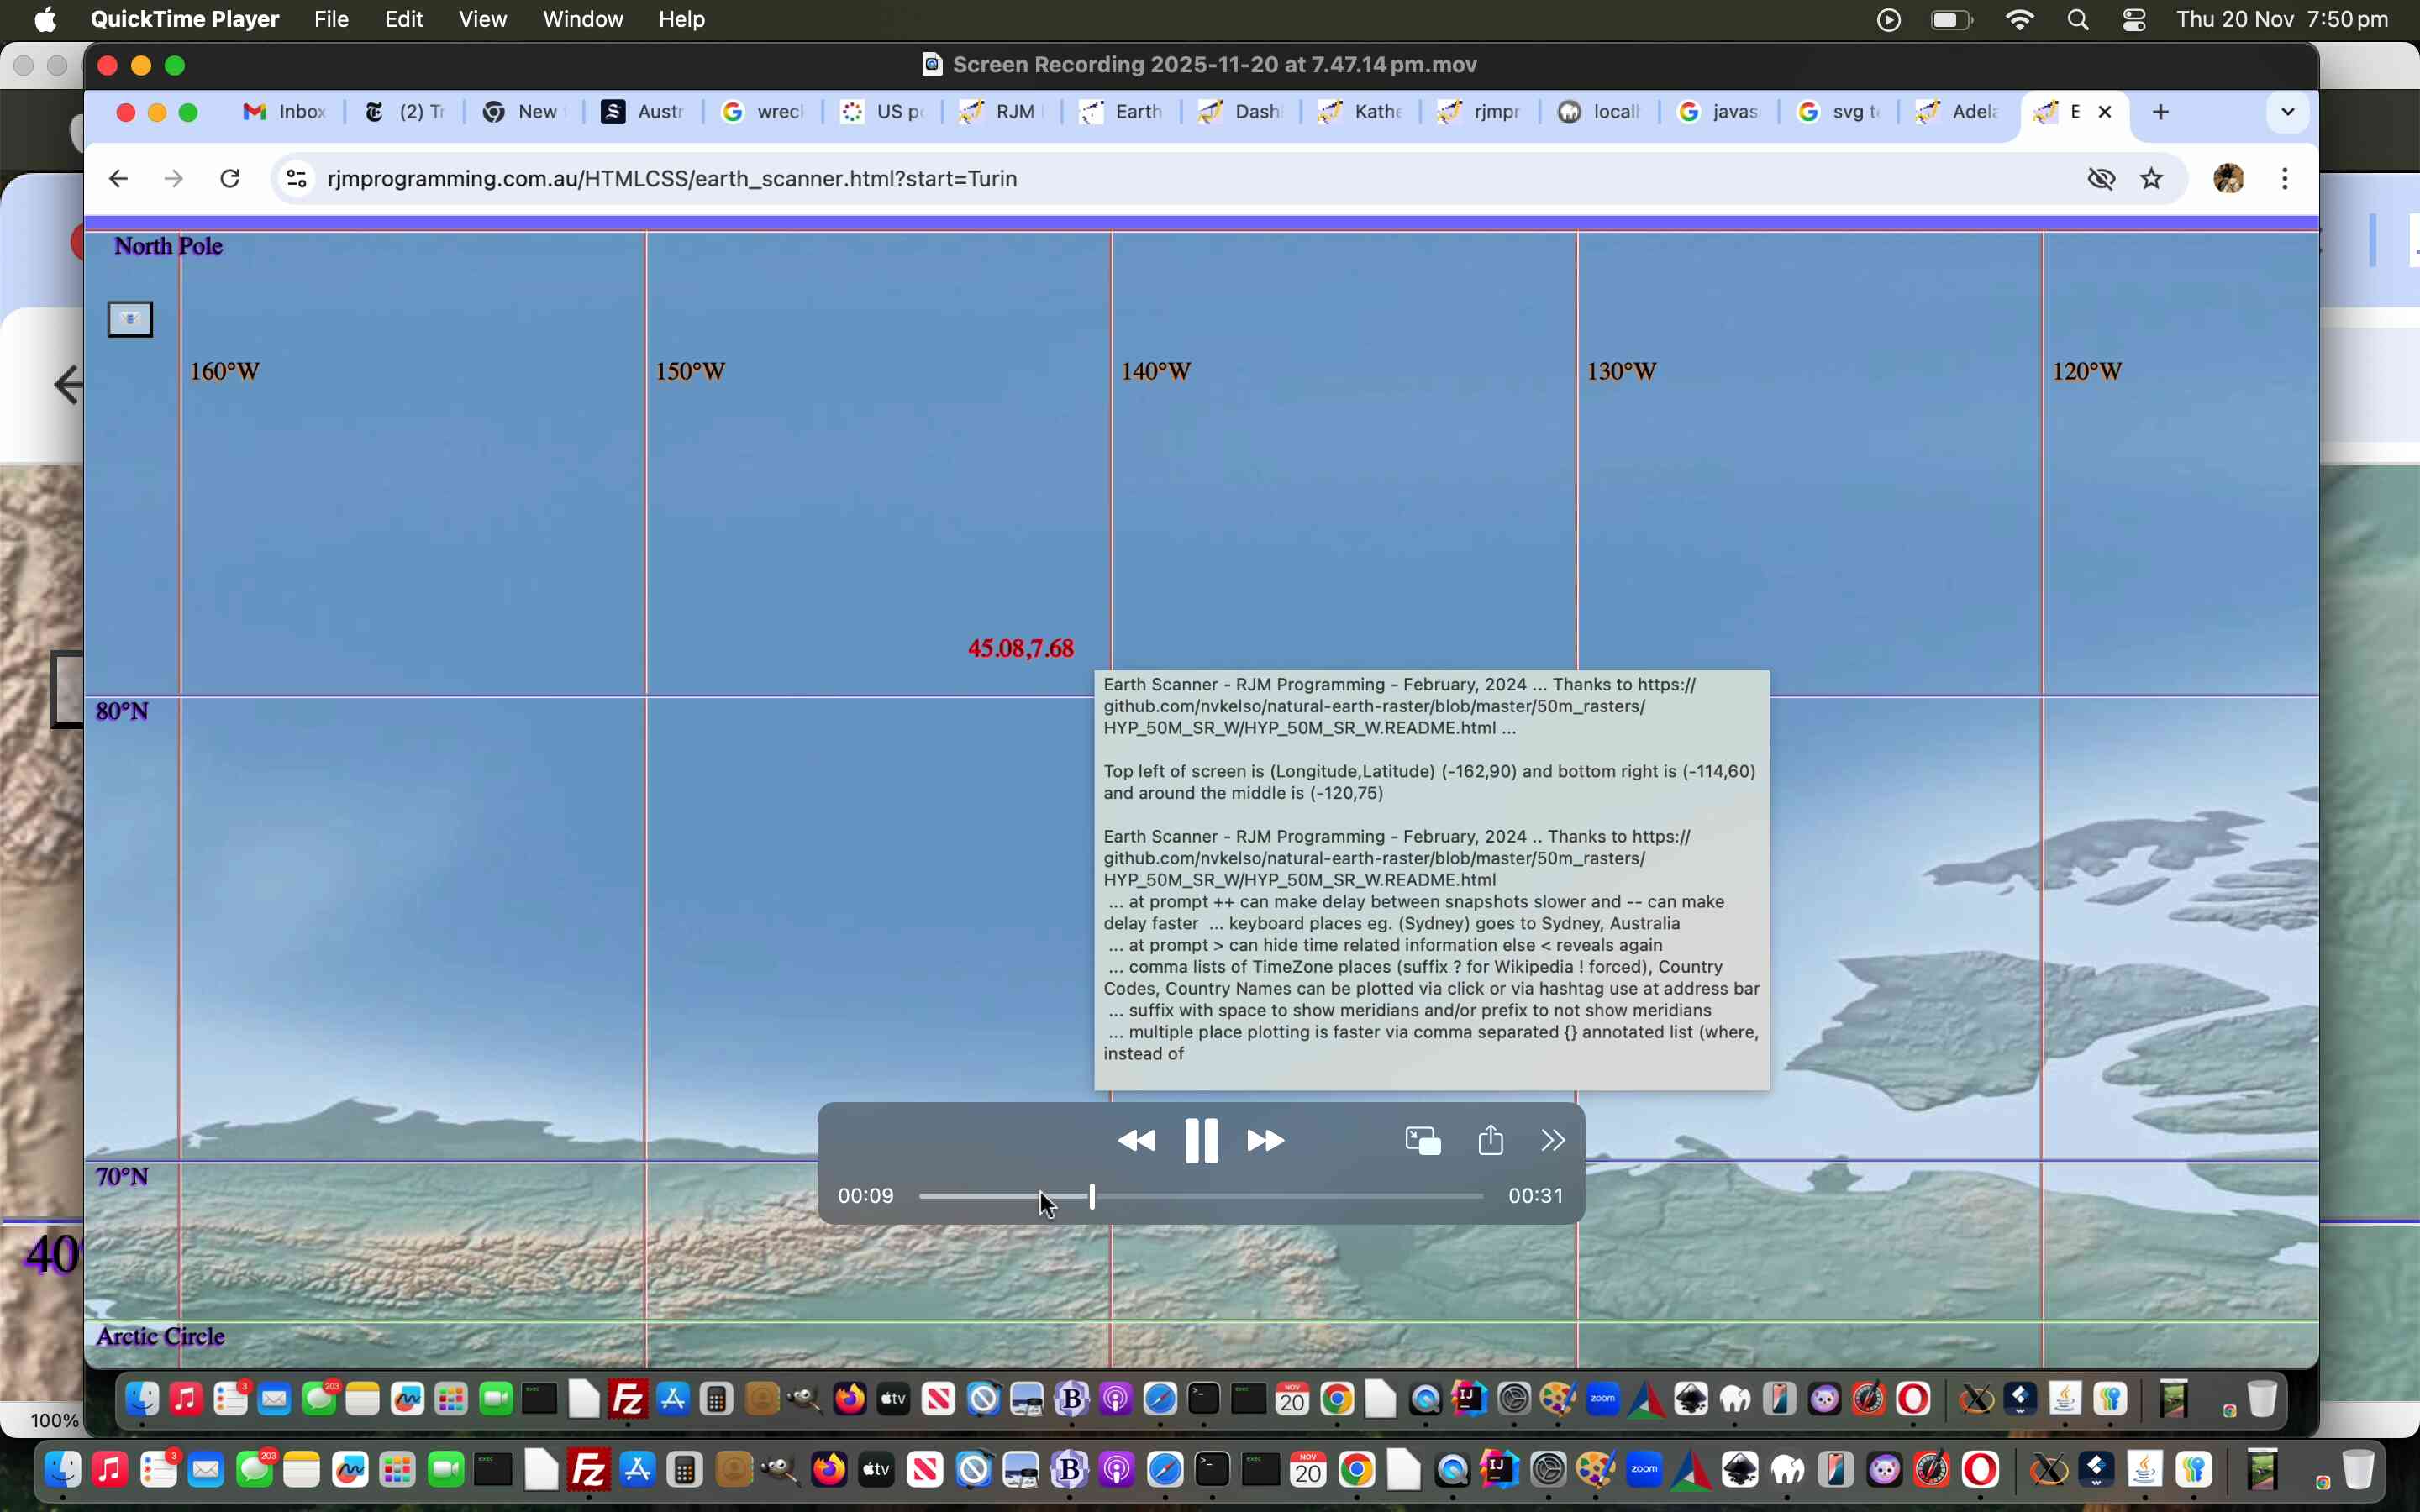Pause the screen recording playback
The width and height of the screenshot is (2420, 1512).
coord(1201,1139)
